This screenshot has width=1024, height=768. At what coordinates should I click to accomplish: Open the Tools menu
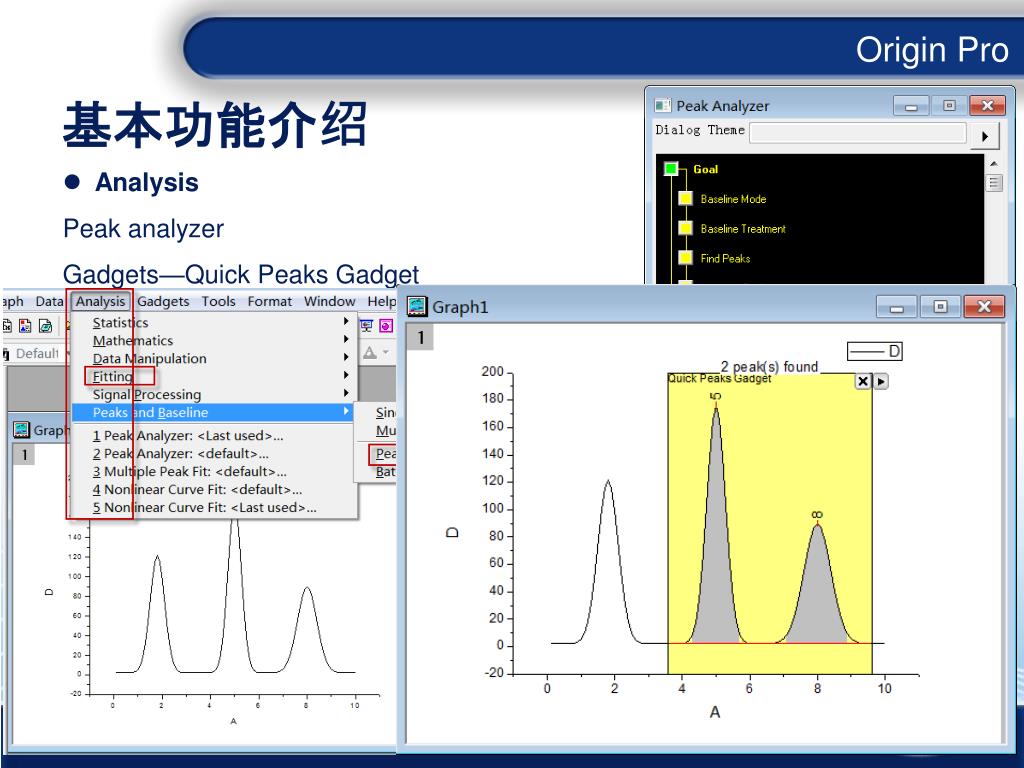[218, 301]
